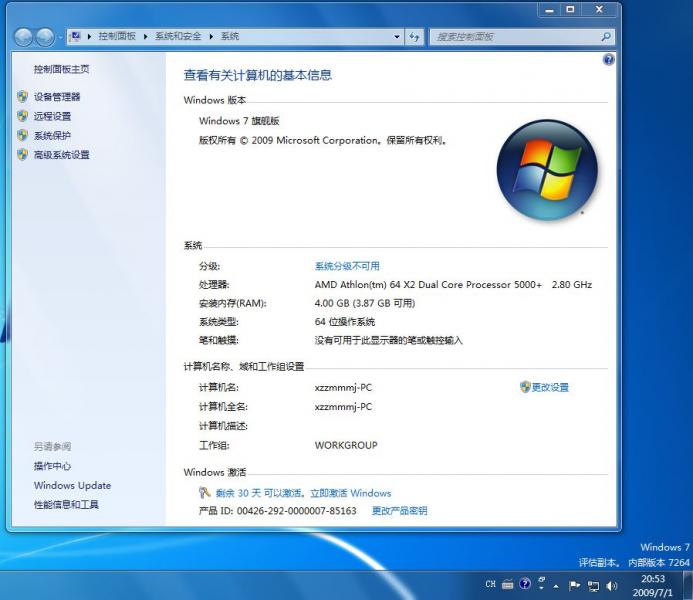Click shield icon beside 高级系统设置
Viewport: 693px width, 600px height.
pyautogui.click(x=22, y=154)
